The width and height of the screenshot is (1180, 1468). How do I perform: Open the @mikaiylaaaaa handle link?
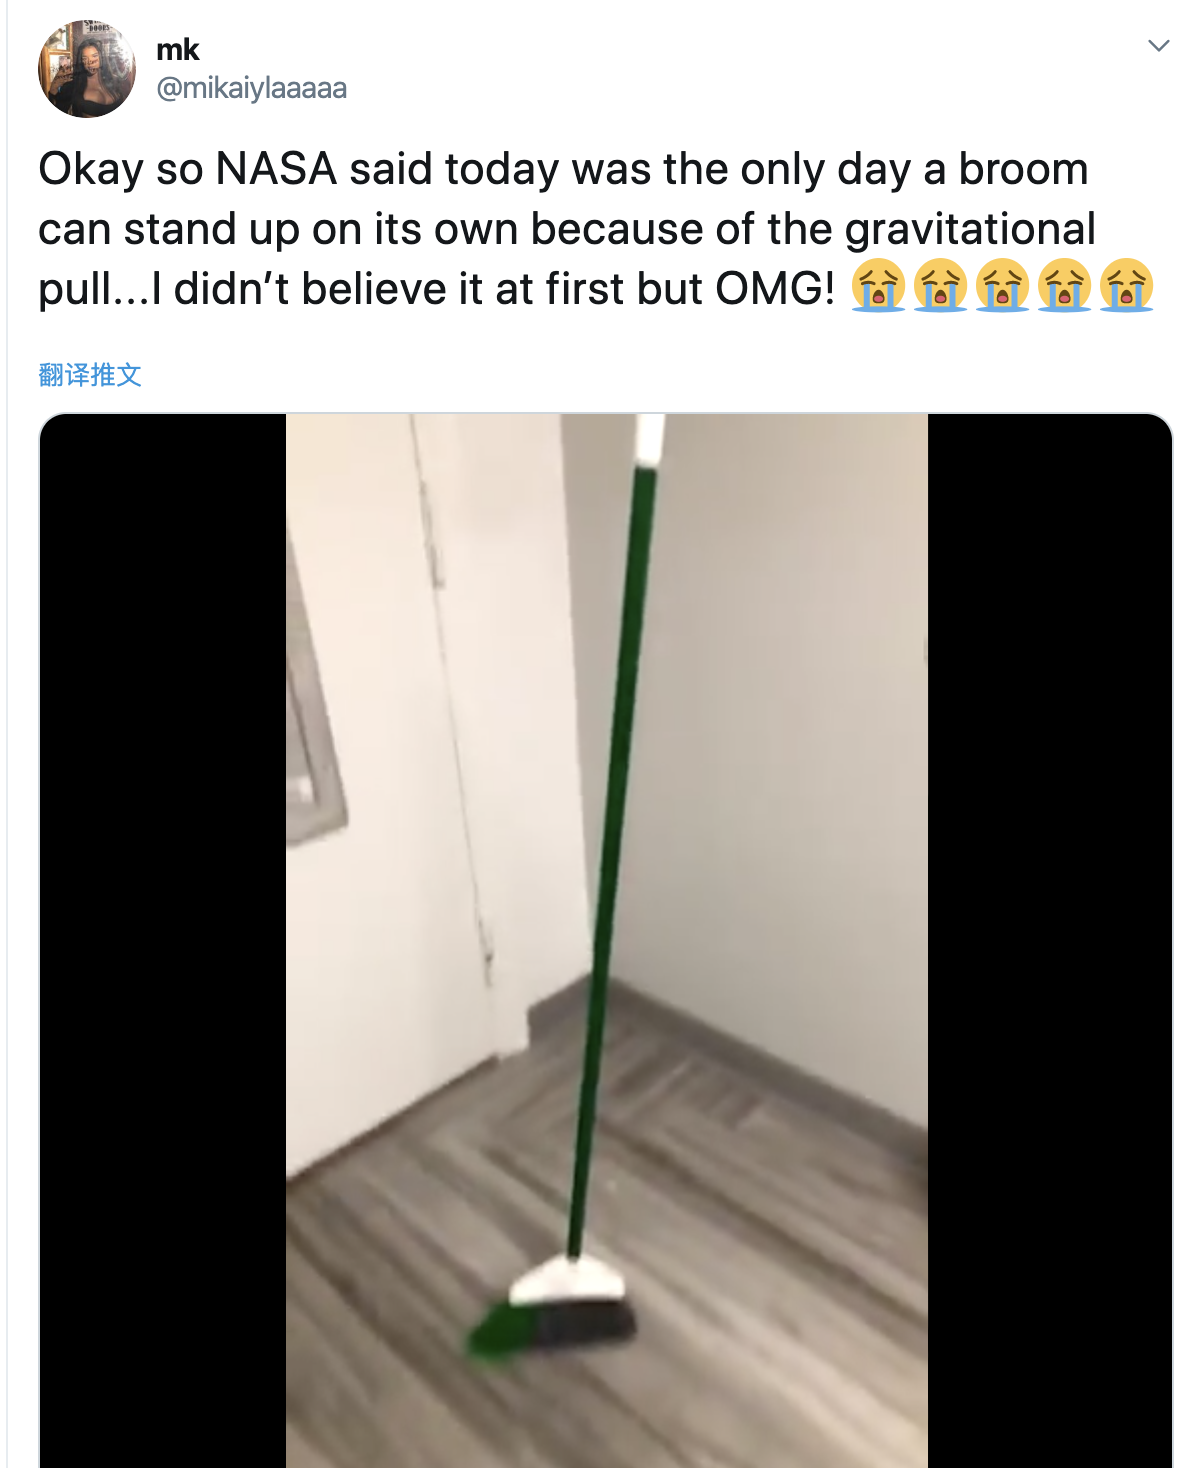tap(252, 88)
